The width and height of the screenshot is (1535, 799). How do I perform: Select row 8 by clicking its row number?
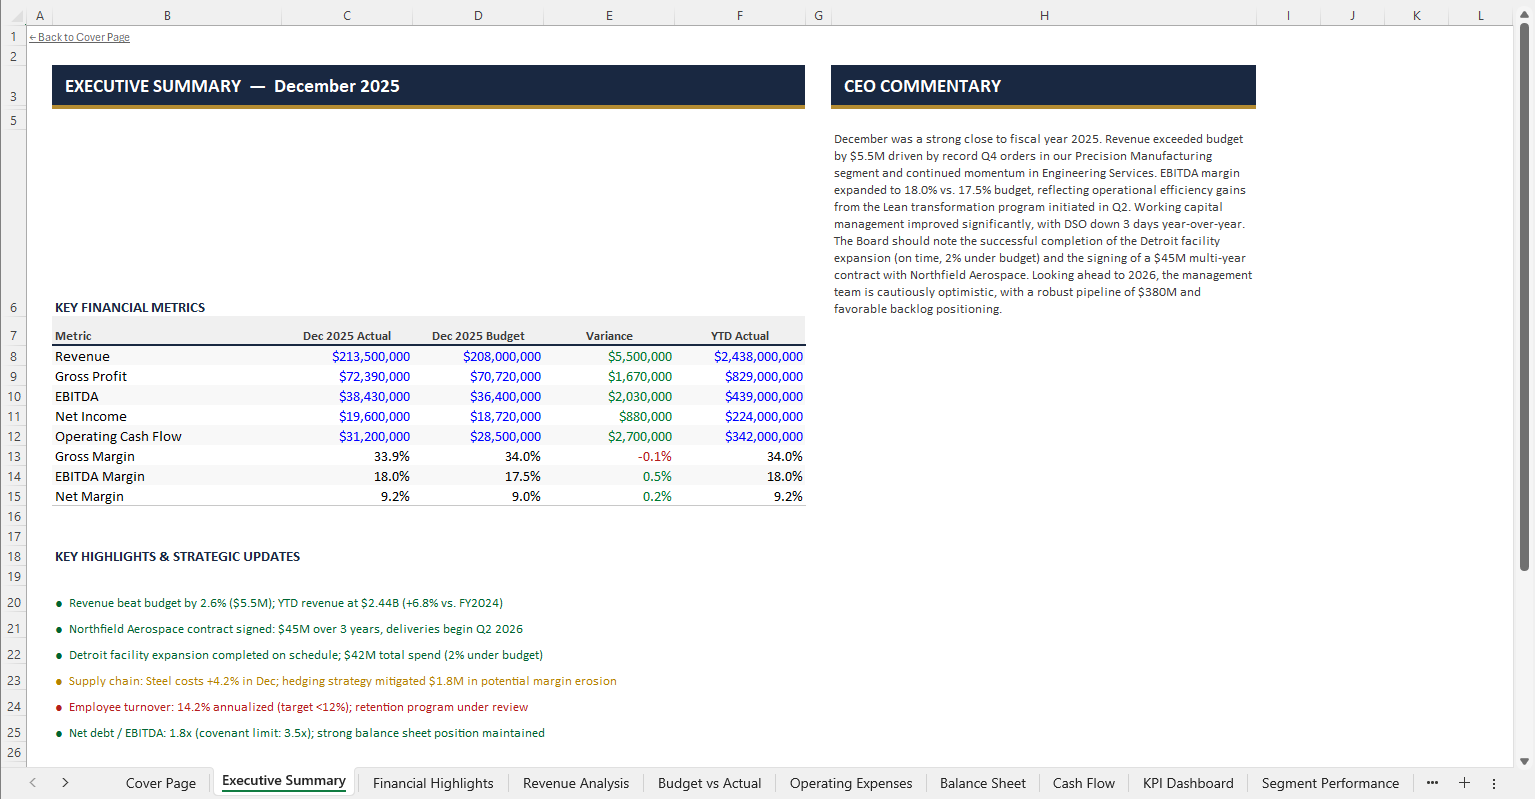pyautogui.click(x=12, y=356)
